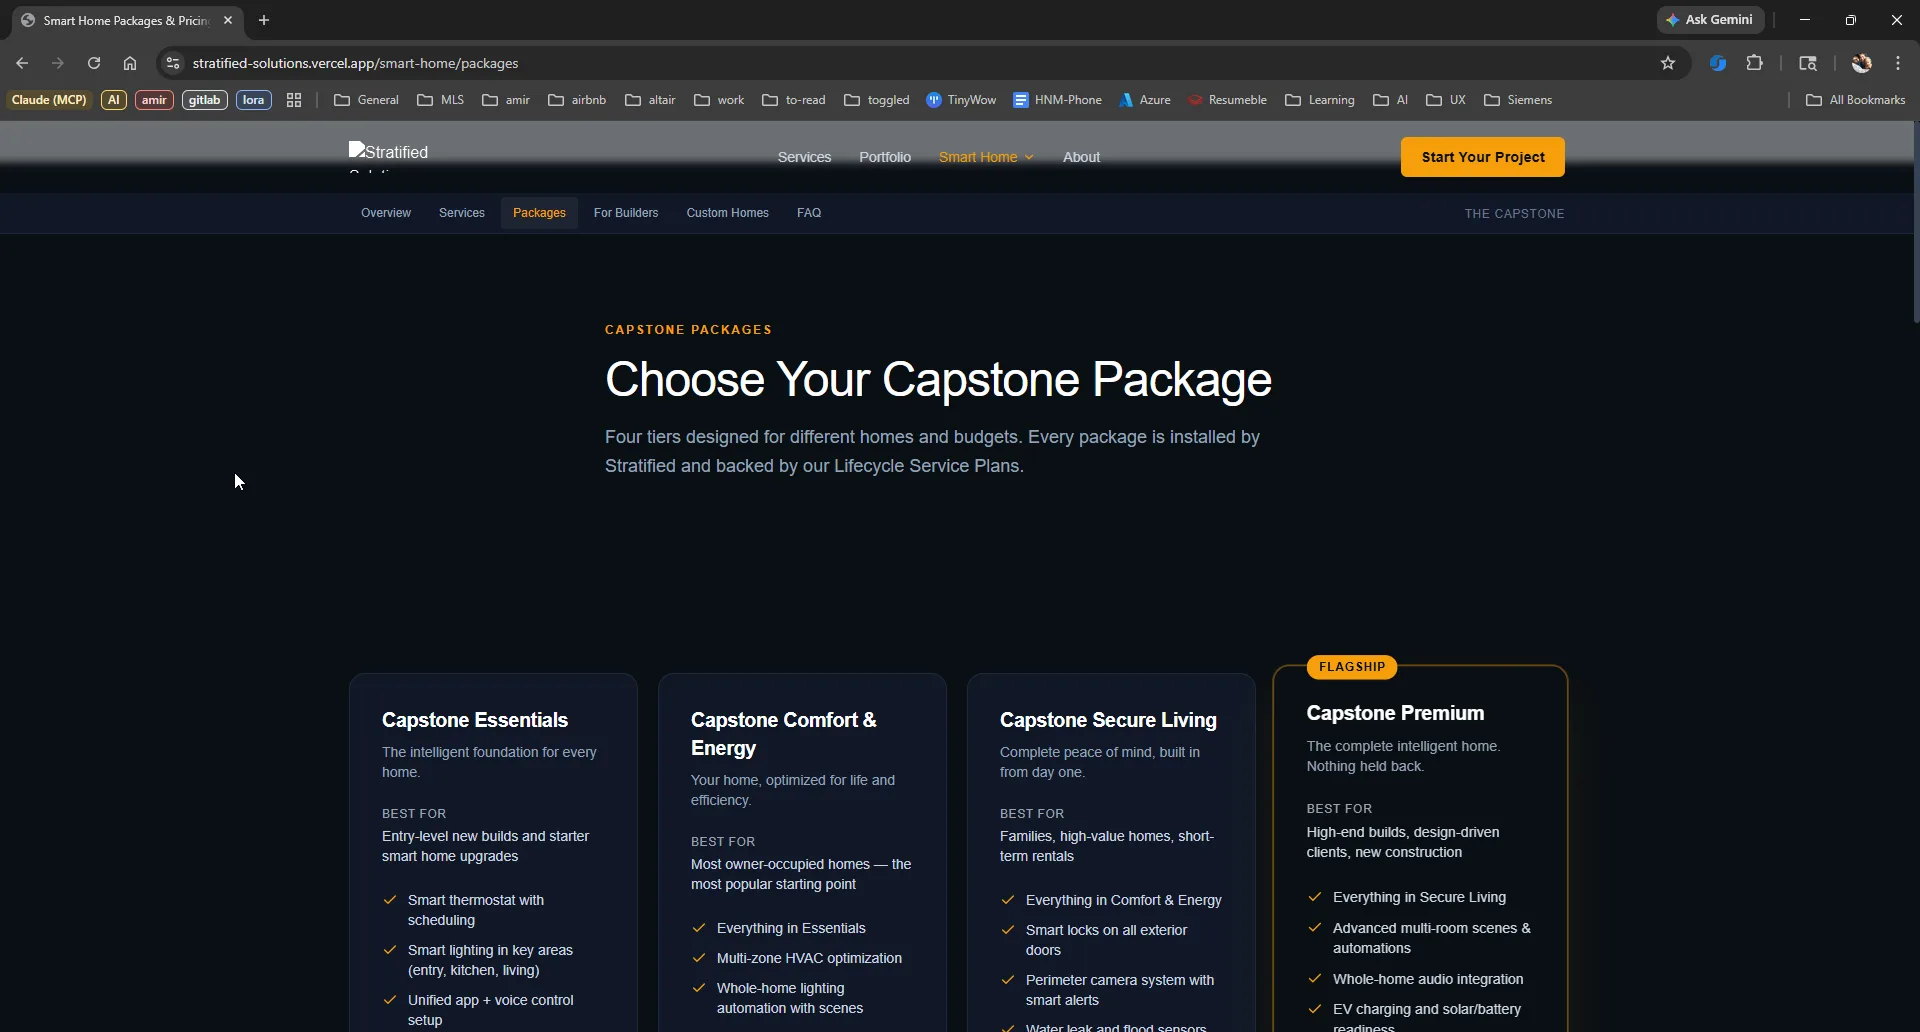Viewport: 1920px width, 1032px height.
Task: Select the Packages sub-tab
Action: [539, 213]
